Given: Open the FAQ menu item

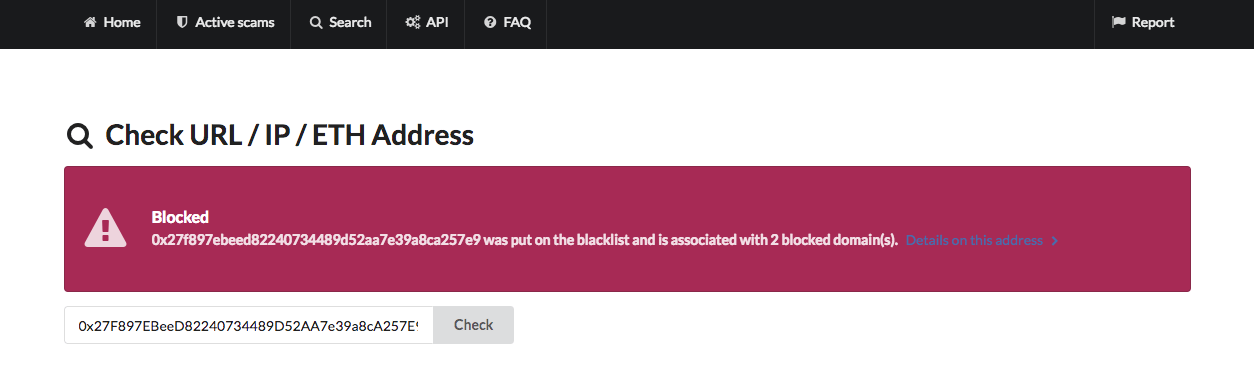Looking at the screenshot, I should pos(507,22).
